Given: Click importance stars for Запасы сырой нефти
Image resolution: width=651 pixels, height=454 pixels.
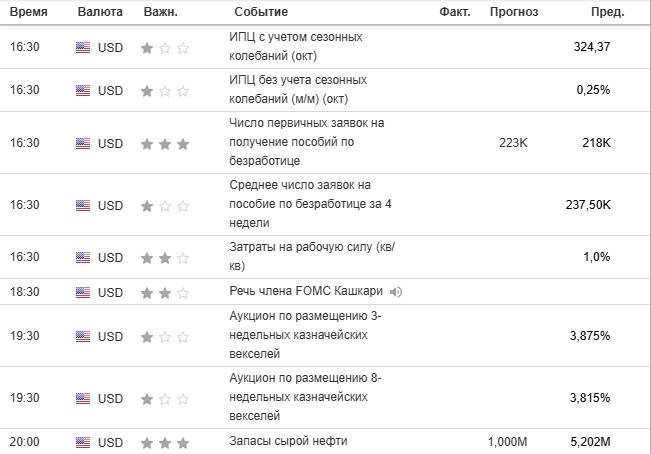Looking at the screenshot, I should click(165, 442).
